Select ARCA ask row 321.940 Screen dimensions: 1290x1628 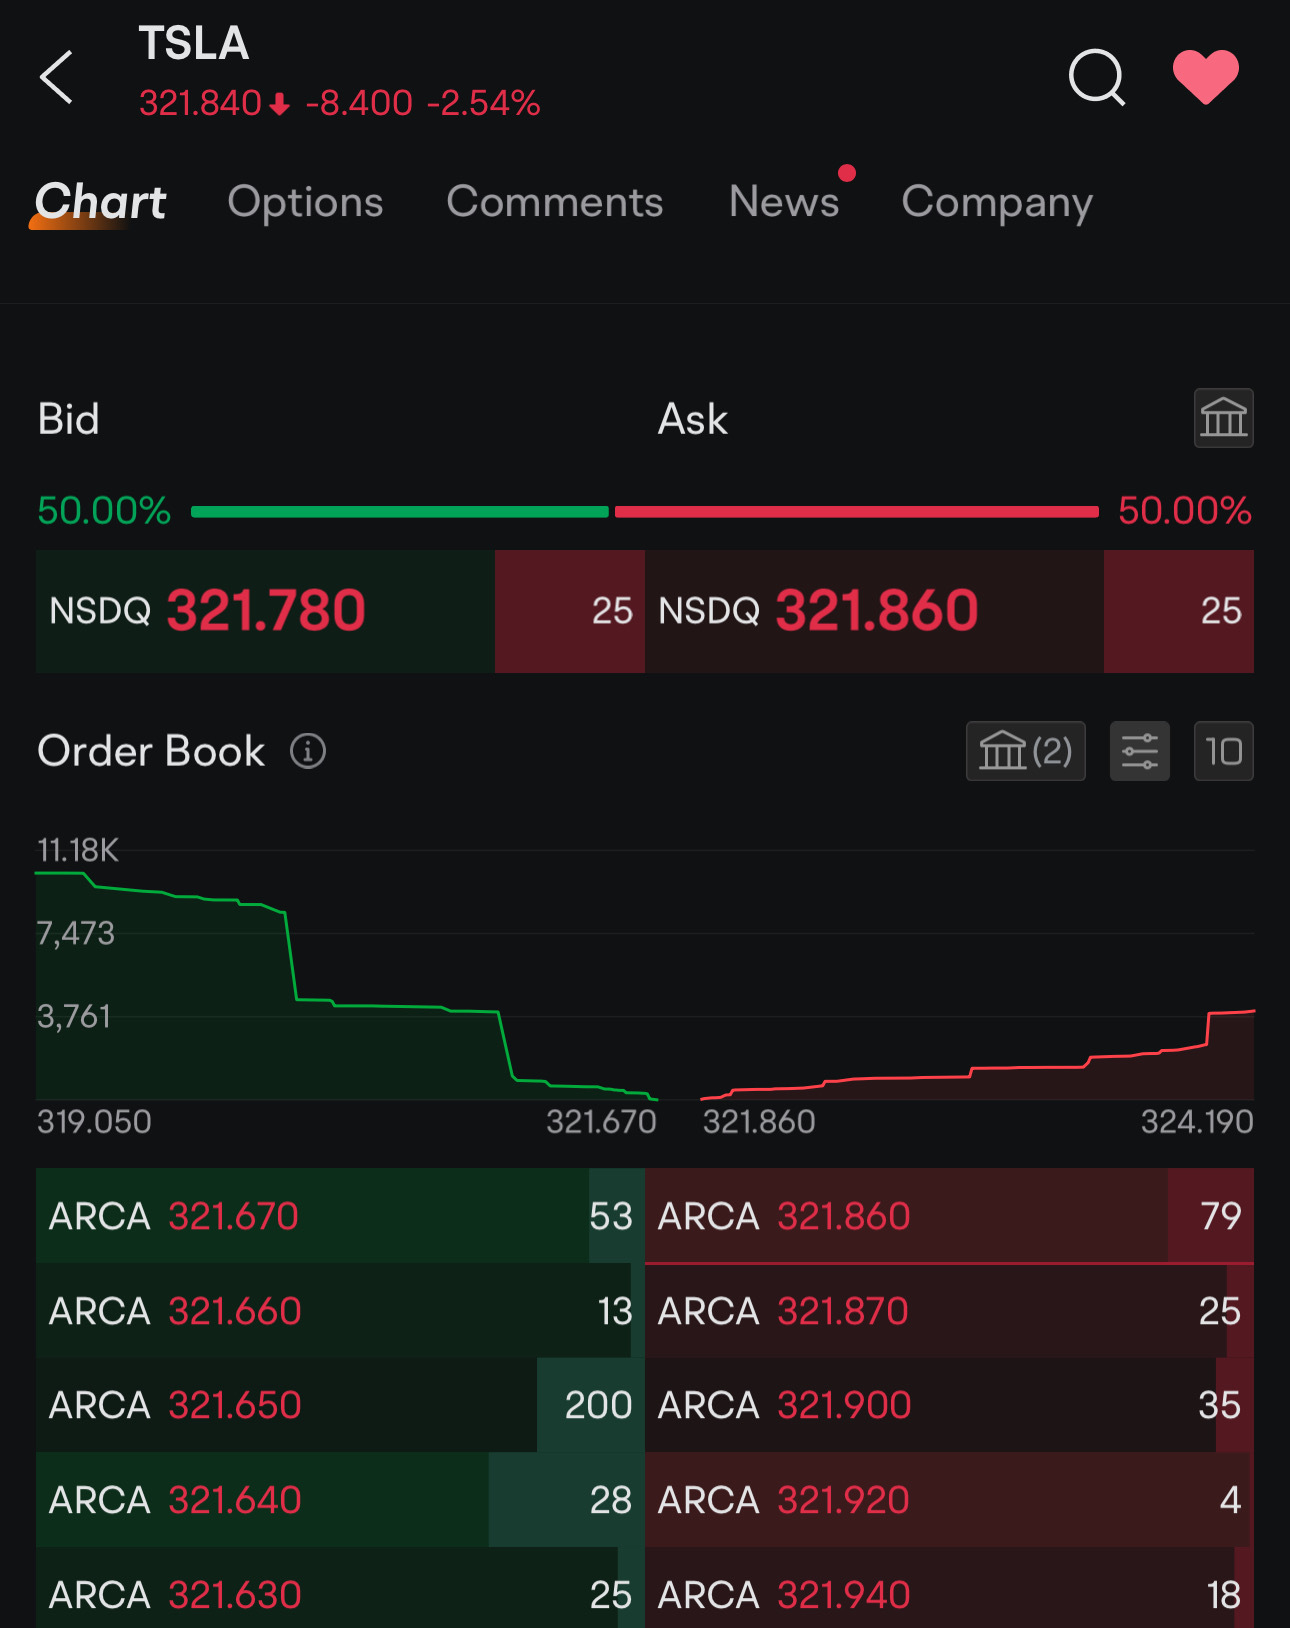950,1590
